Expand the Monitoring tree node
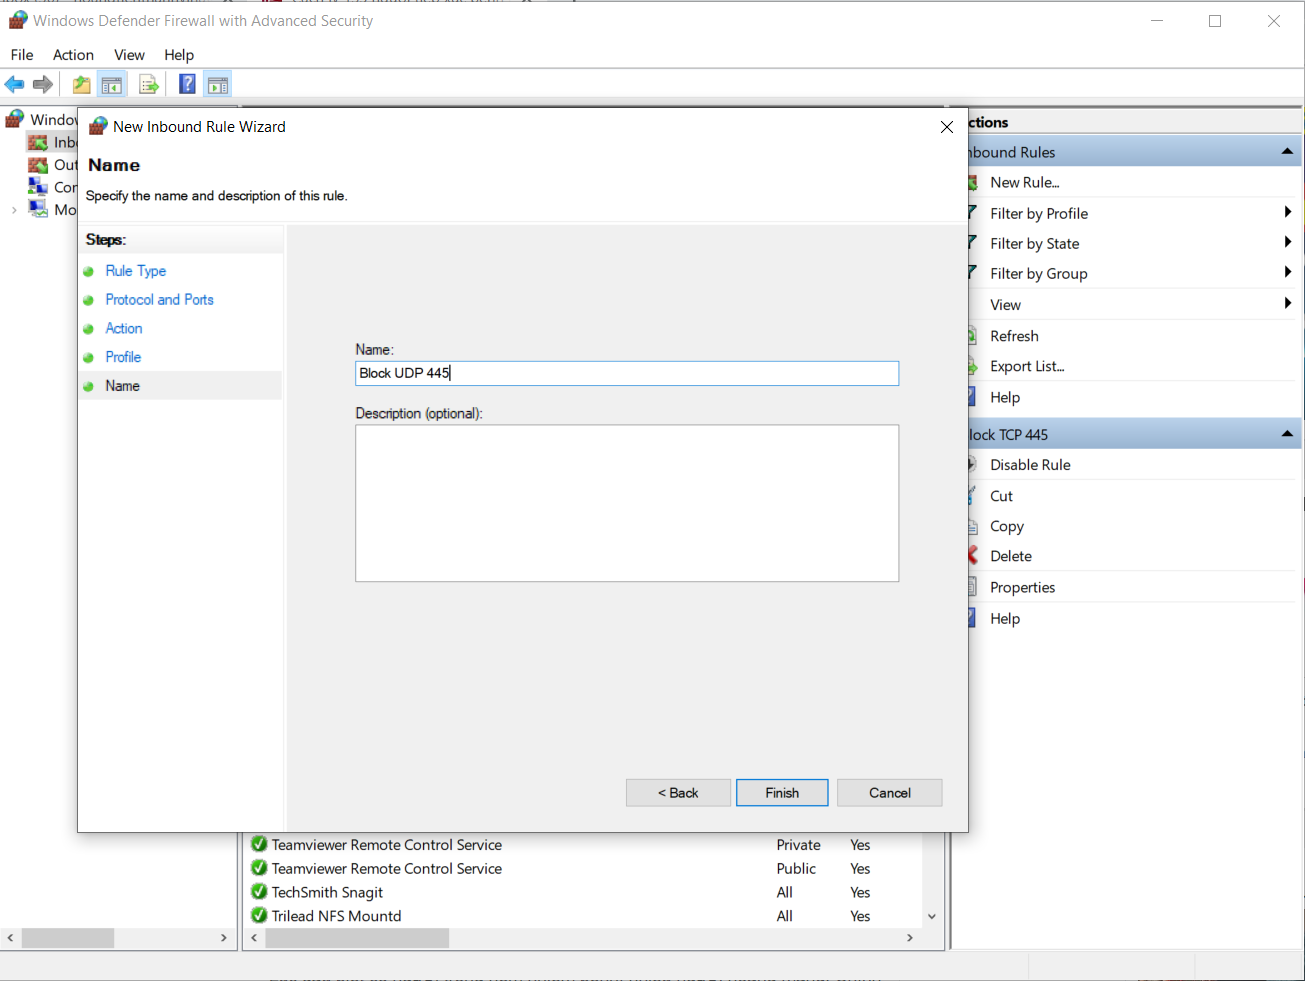Viewport: 1305px width, 981px height. 13,210
